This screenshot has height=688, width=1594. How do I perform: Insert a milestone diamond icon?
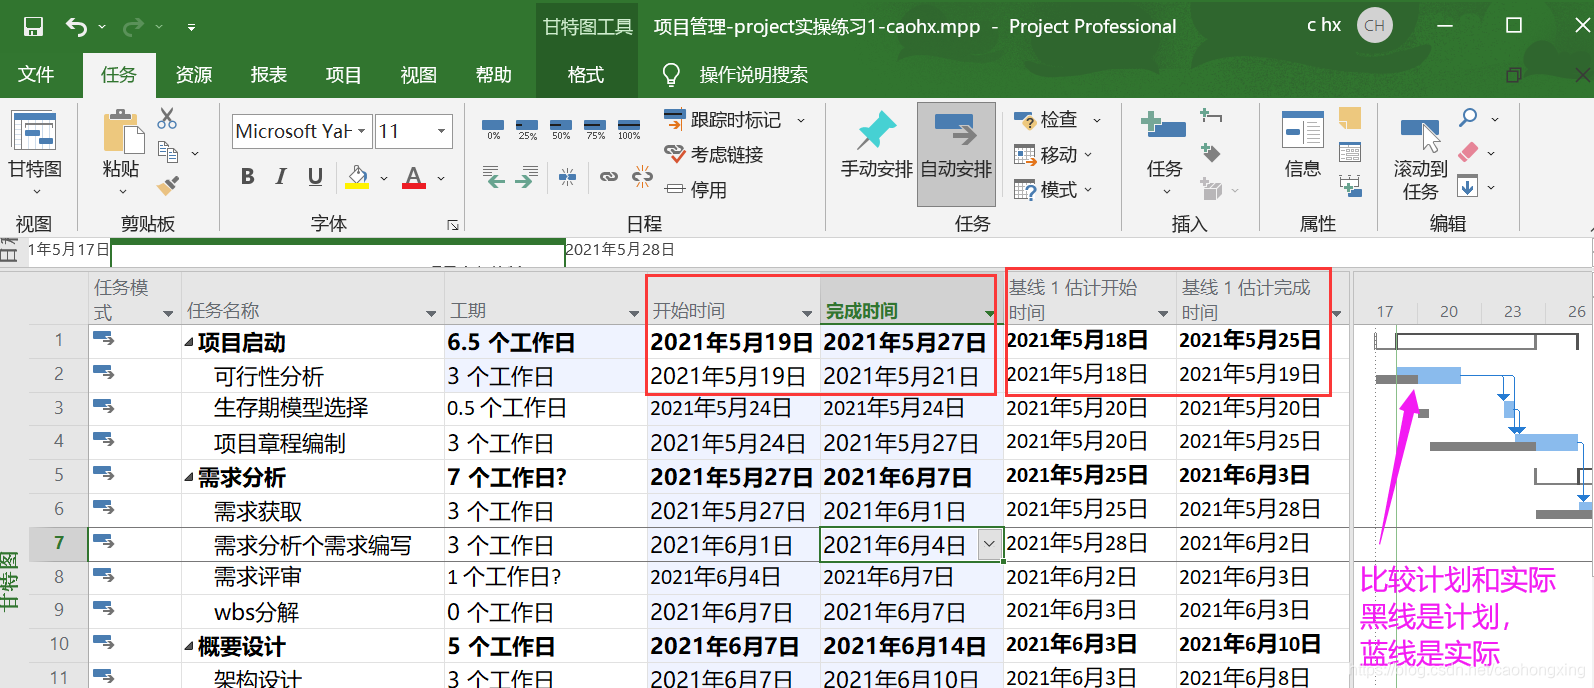1210,152
